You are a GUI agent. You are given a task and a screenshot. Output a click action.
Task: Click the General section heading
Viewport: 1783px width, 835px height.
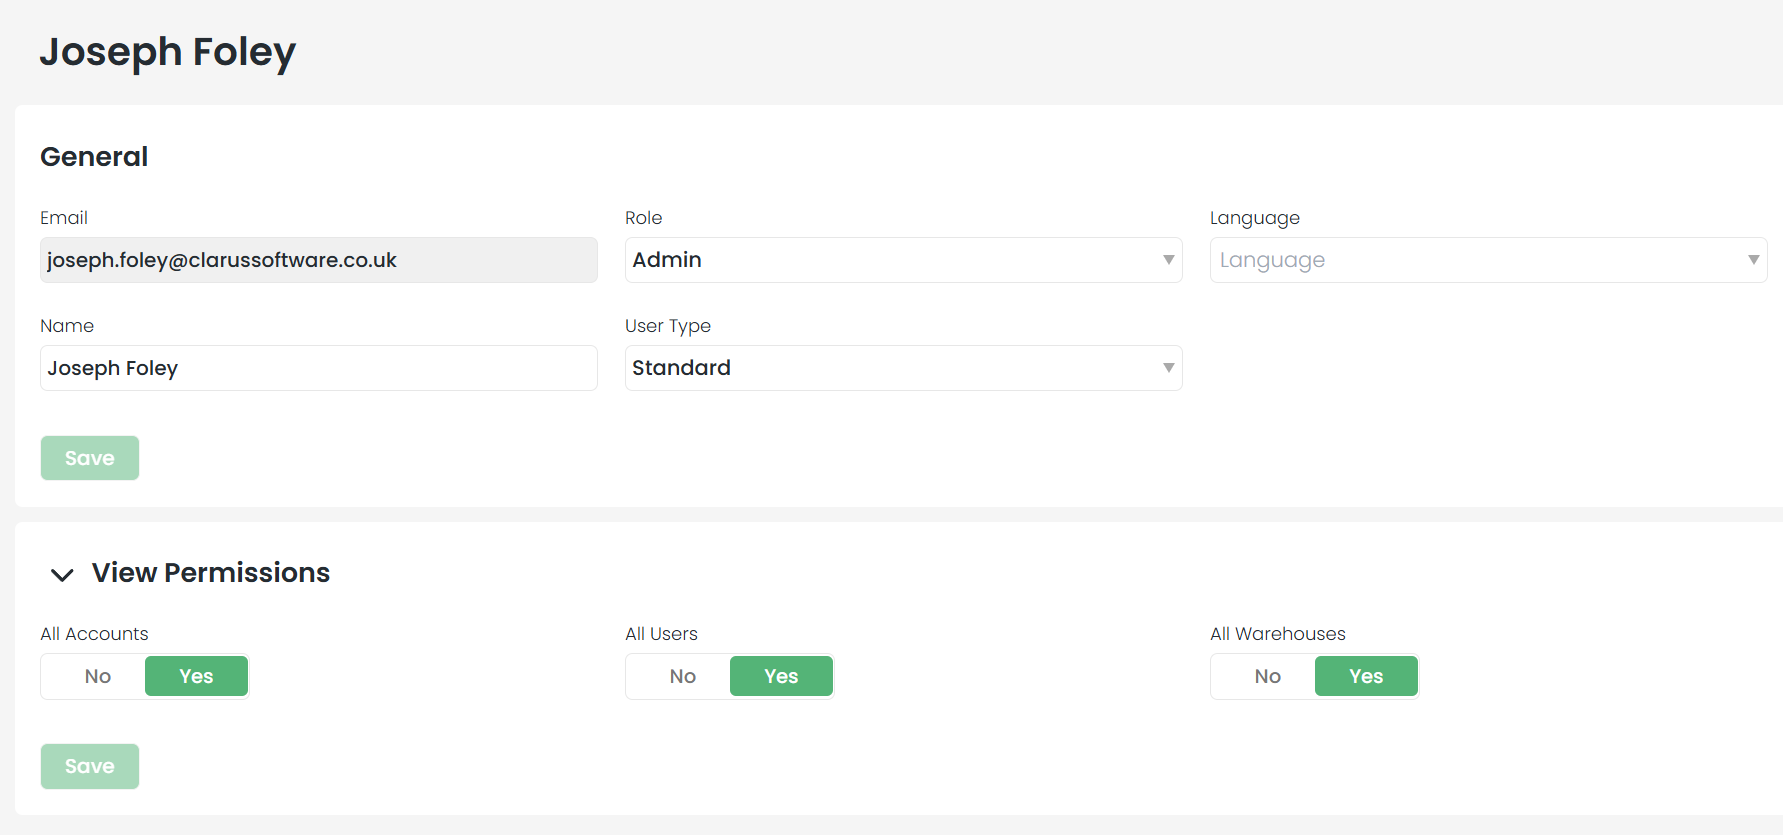coord(94,157)
